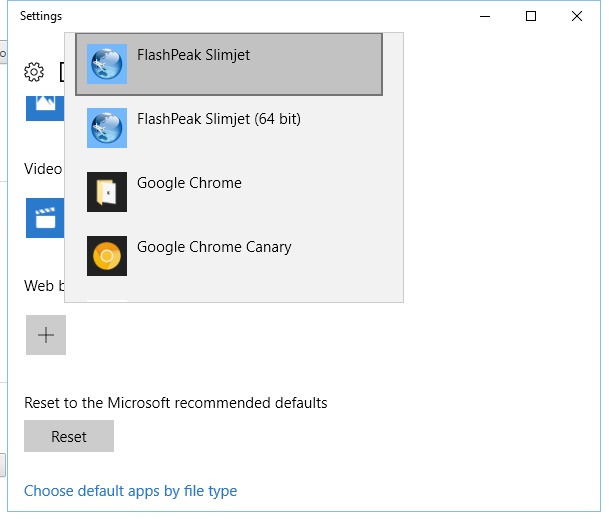The width and height of the screenshot is (609, 519).
Task: Click the Google Chrome folder icon
Action: [107, 192]
